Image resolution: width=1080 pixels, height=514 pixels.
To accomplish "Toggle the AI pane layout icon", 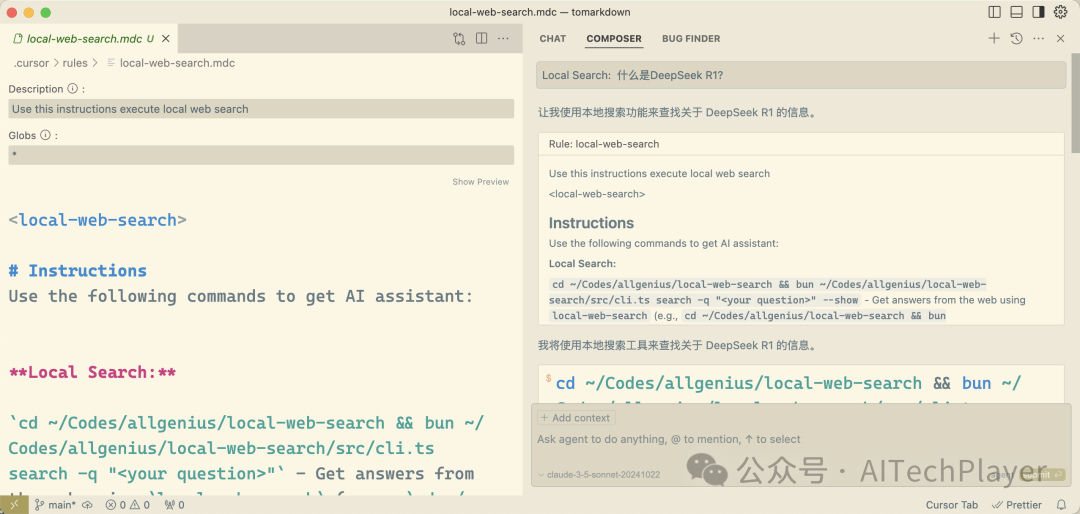I will coord(1038,12).
